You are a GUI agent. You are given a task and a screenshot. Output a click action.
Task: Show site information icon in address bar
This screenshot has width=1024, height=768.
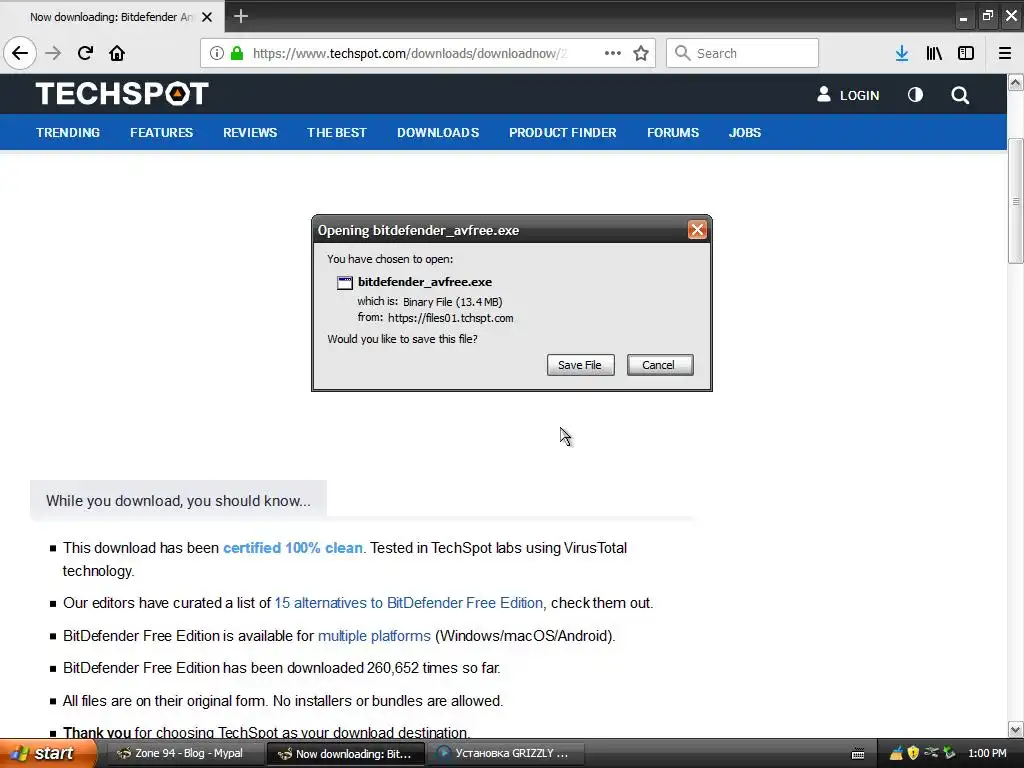[217, 53]
